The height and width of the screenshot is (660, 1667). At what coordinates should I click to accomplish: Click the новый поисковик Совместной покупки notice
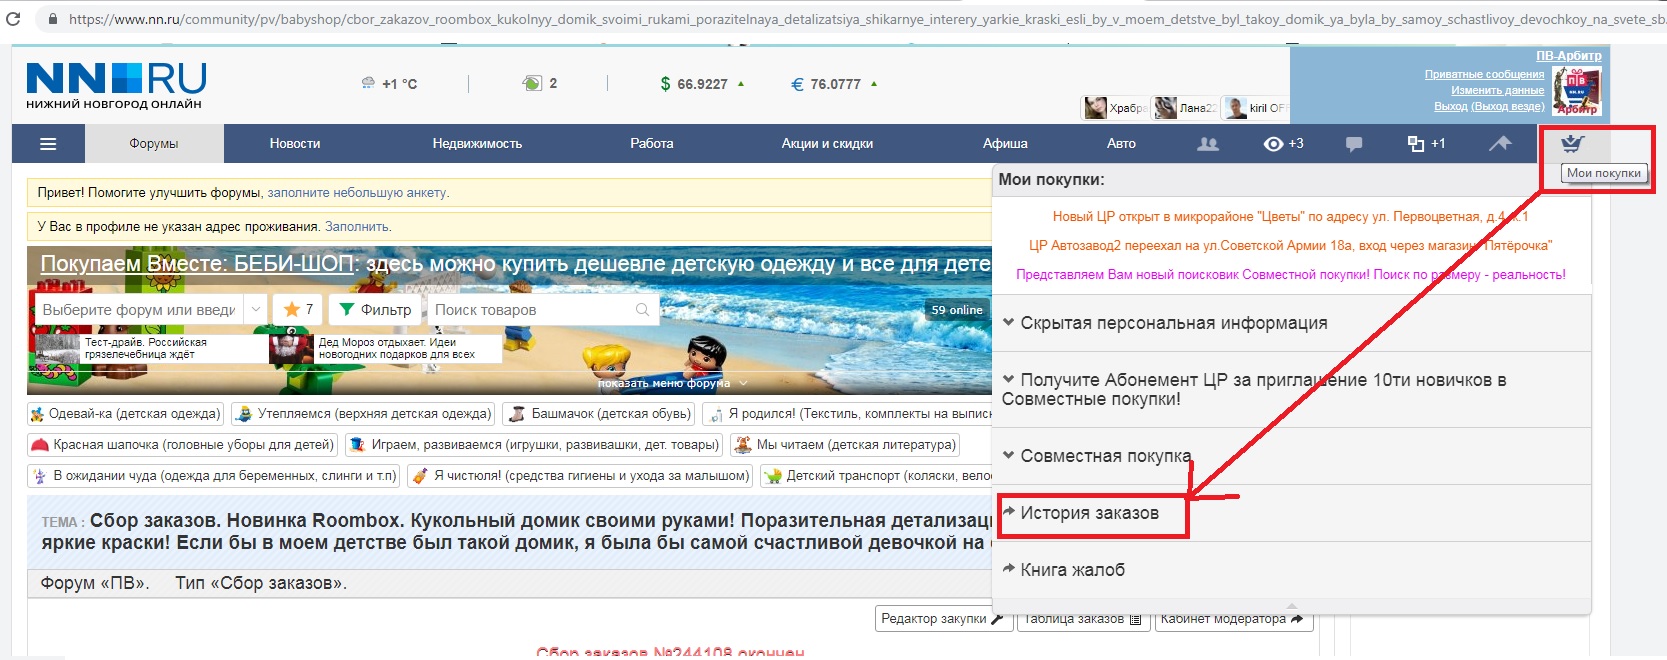(x=1290, y=274)
